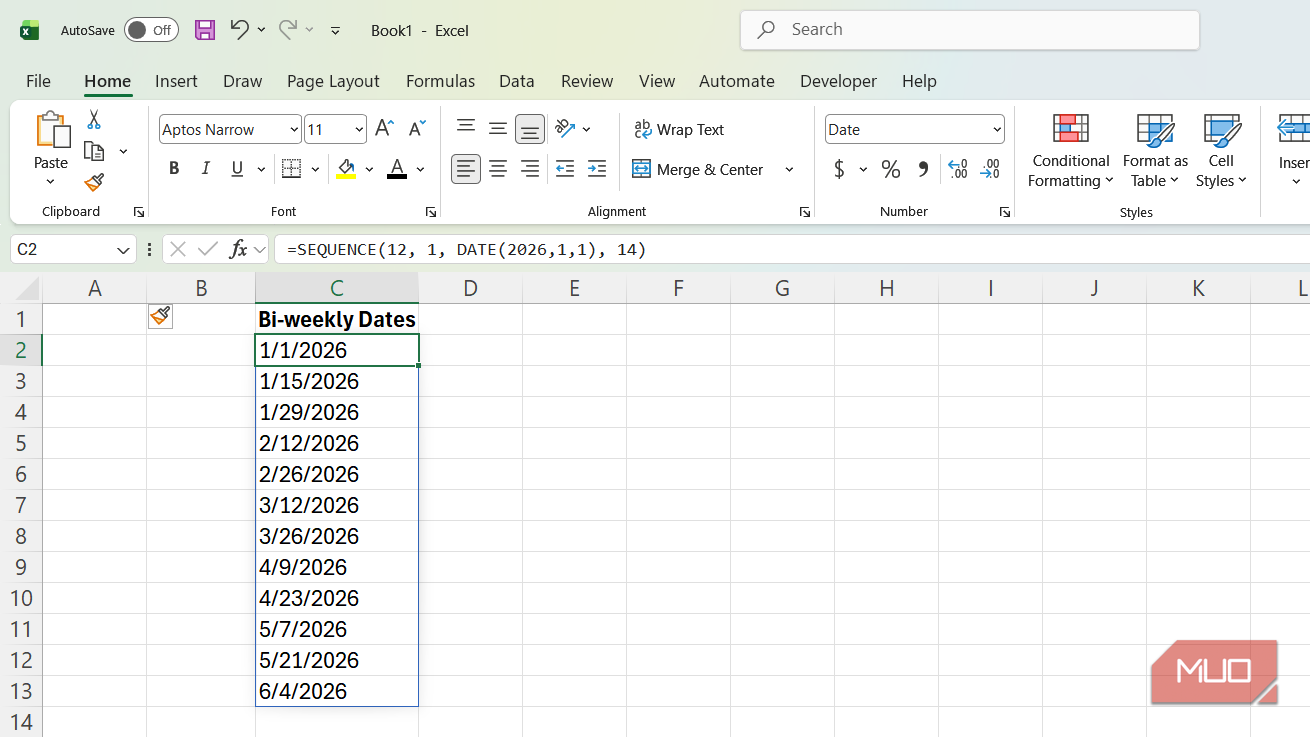The height and width of the screenshot is (737, 1310).
Task: Apply the Font Color swatch
Action: (x=397, y=169)
